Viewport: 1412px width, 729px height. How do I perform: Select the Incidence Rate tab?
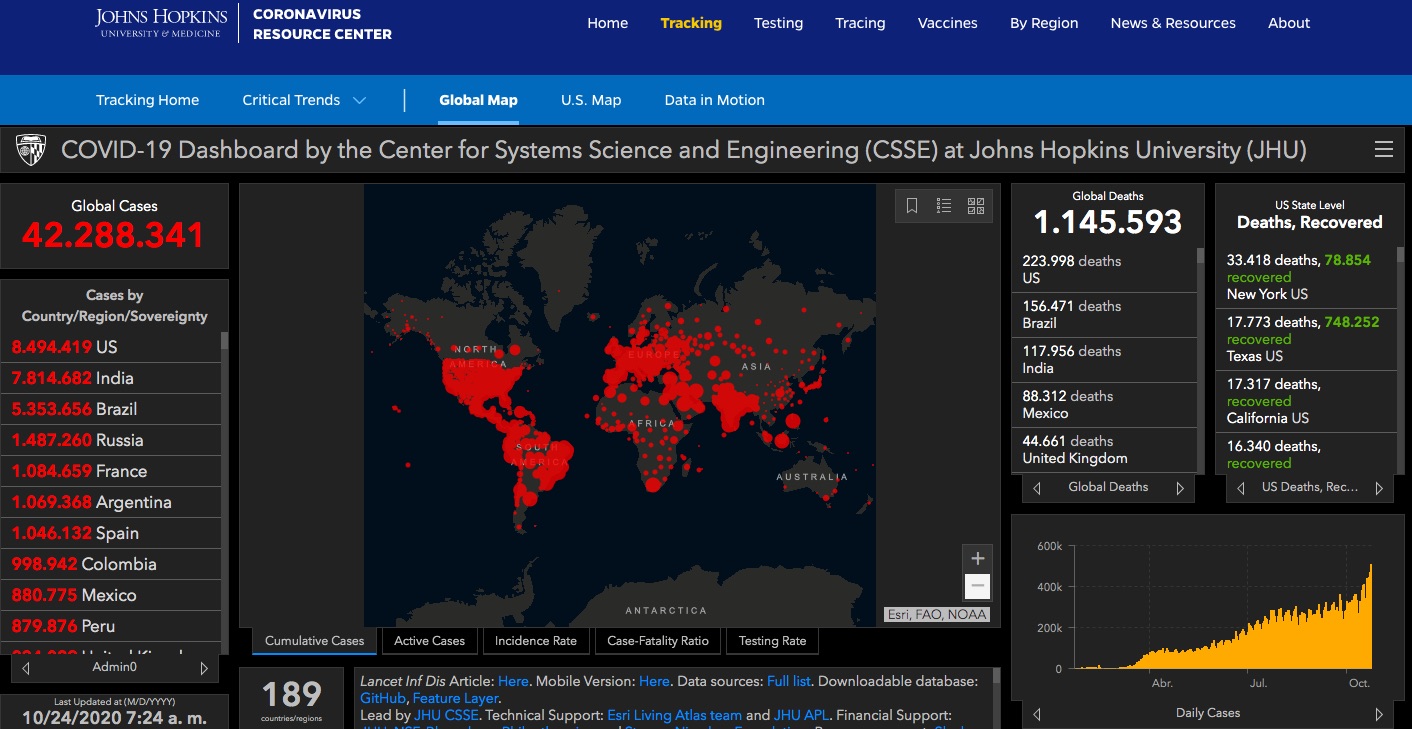tap(536, 641)
